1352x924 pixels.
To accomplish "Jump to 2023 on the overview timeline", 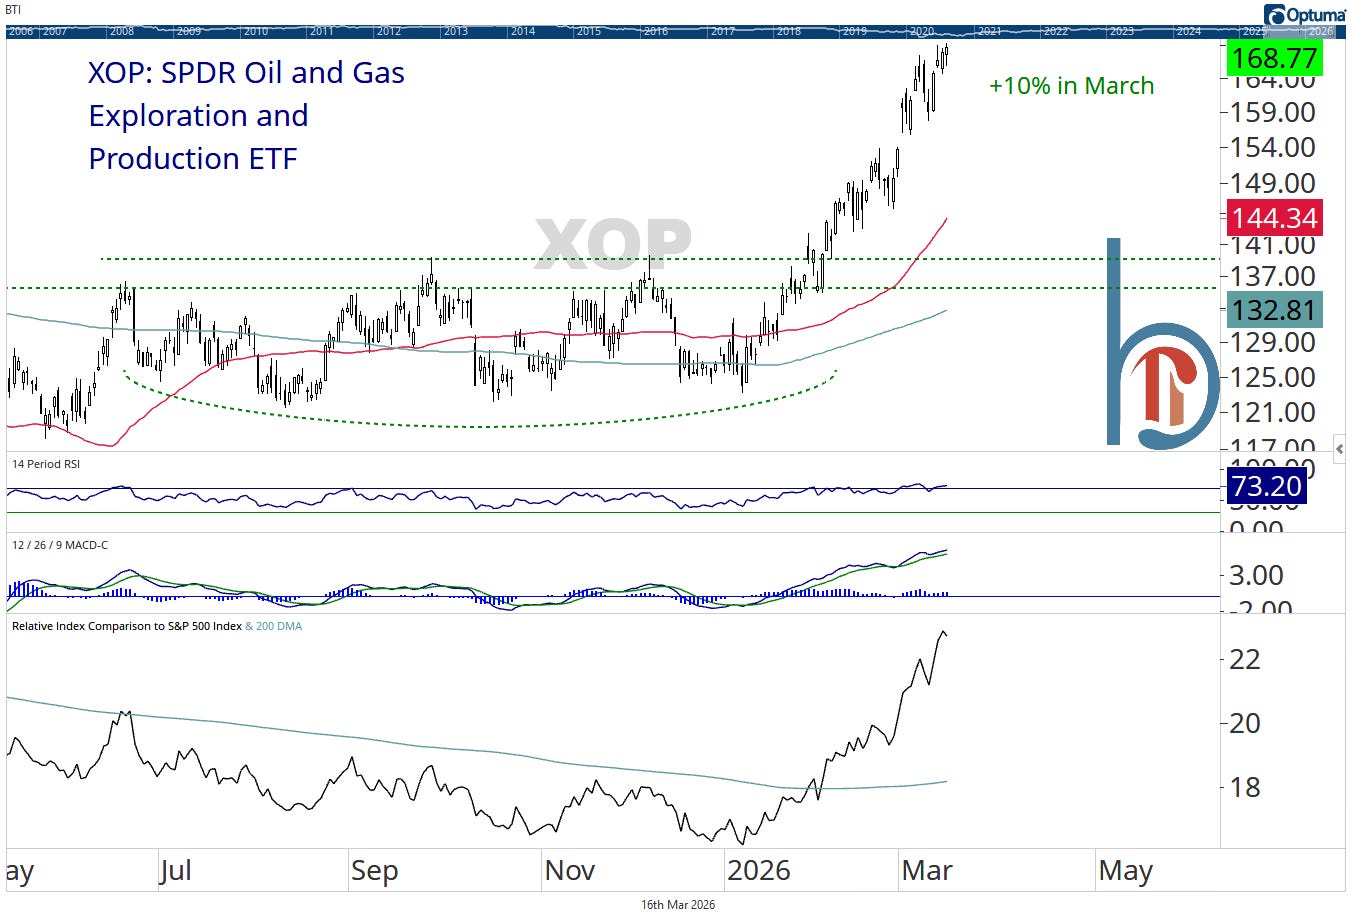I will tap(1122, 31).
